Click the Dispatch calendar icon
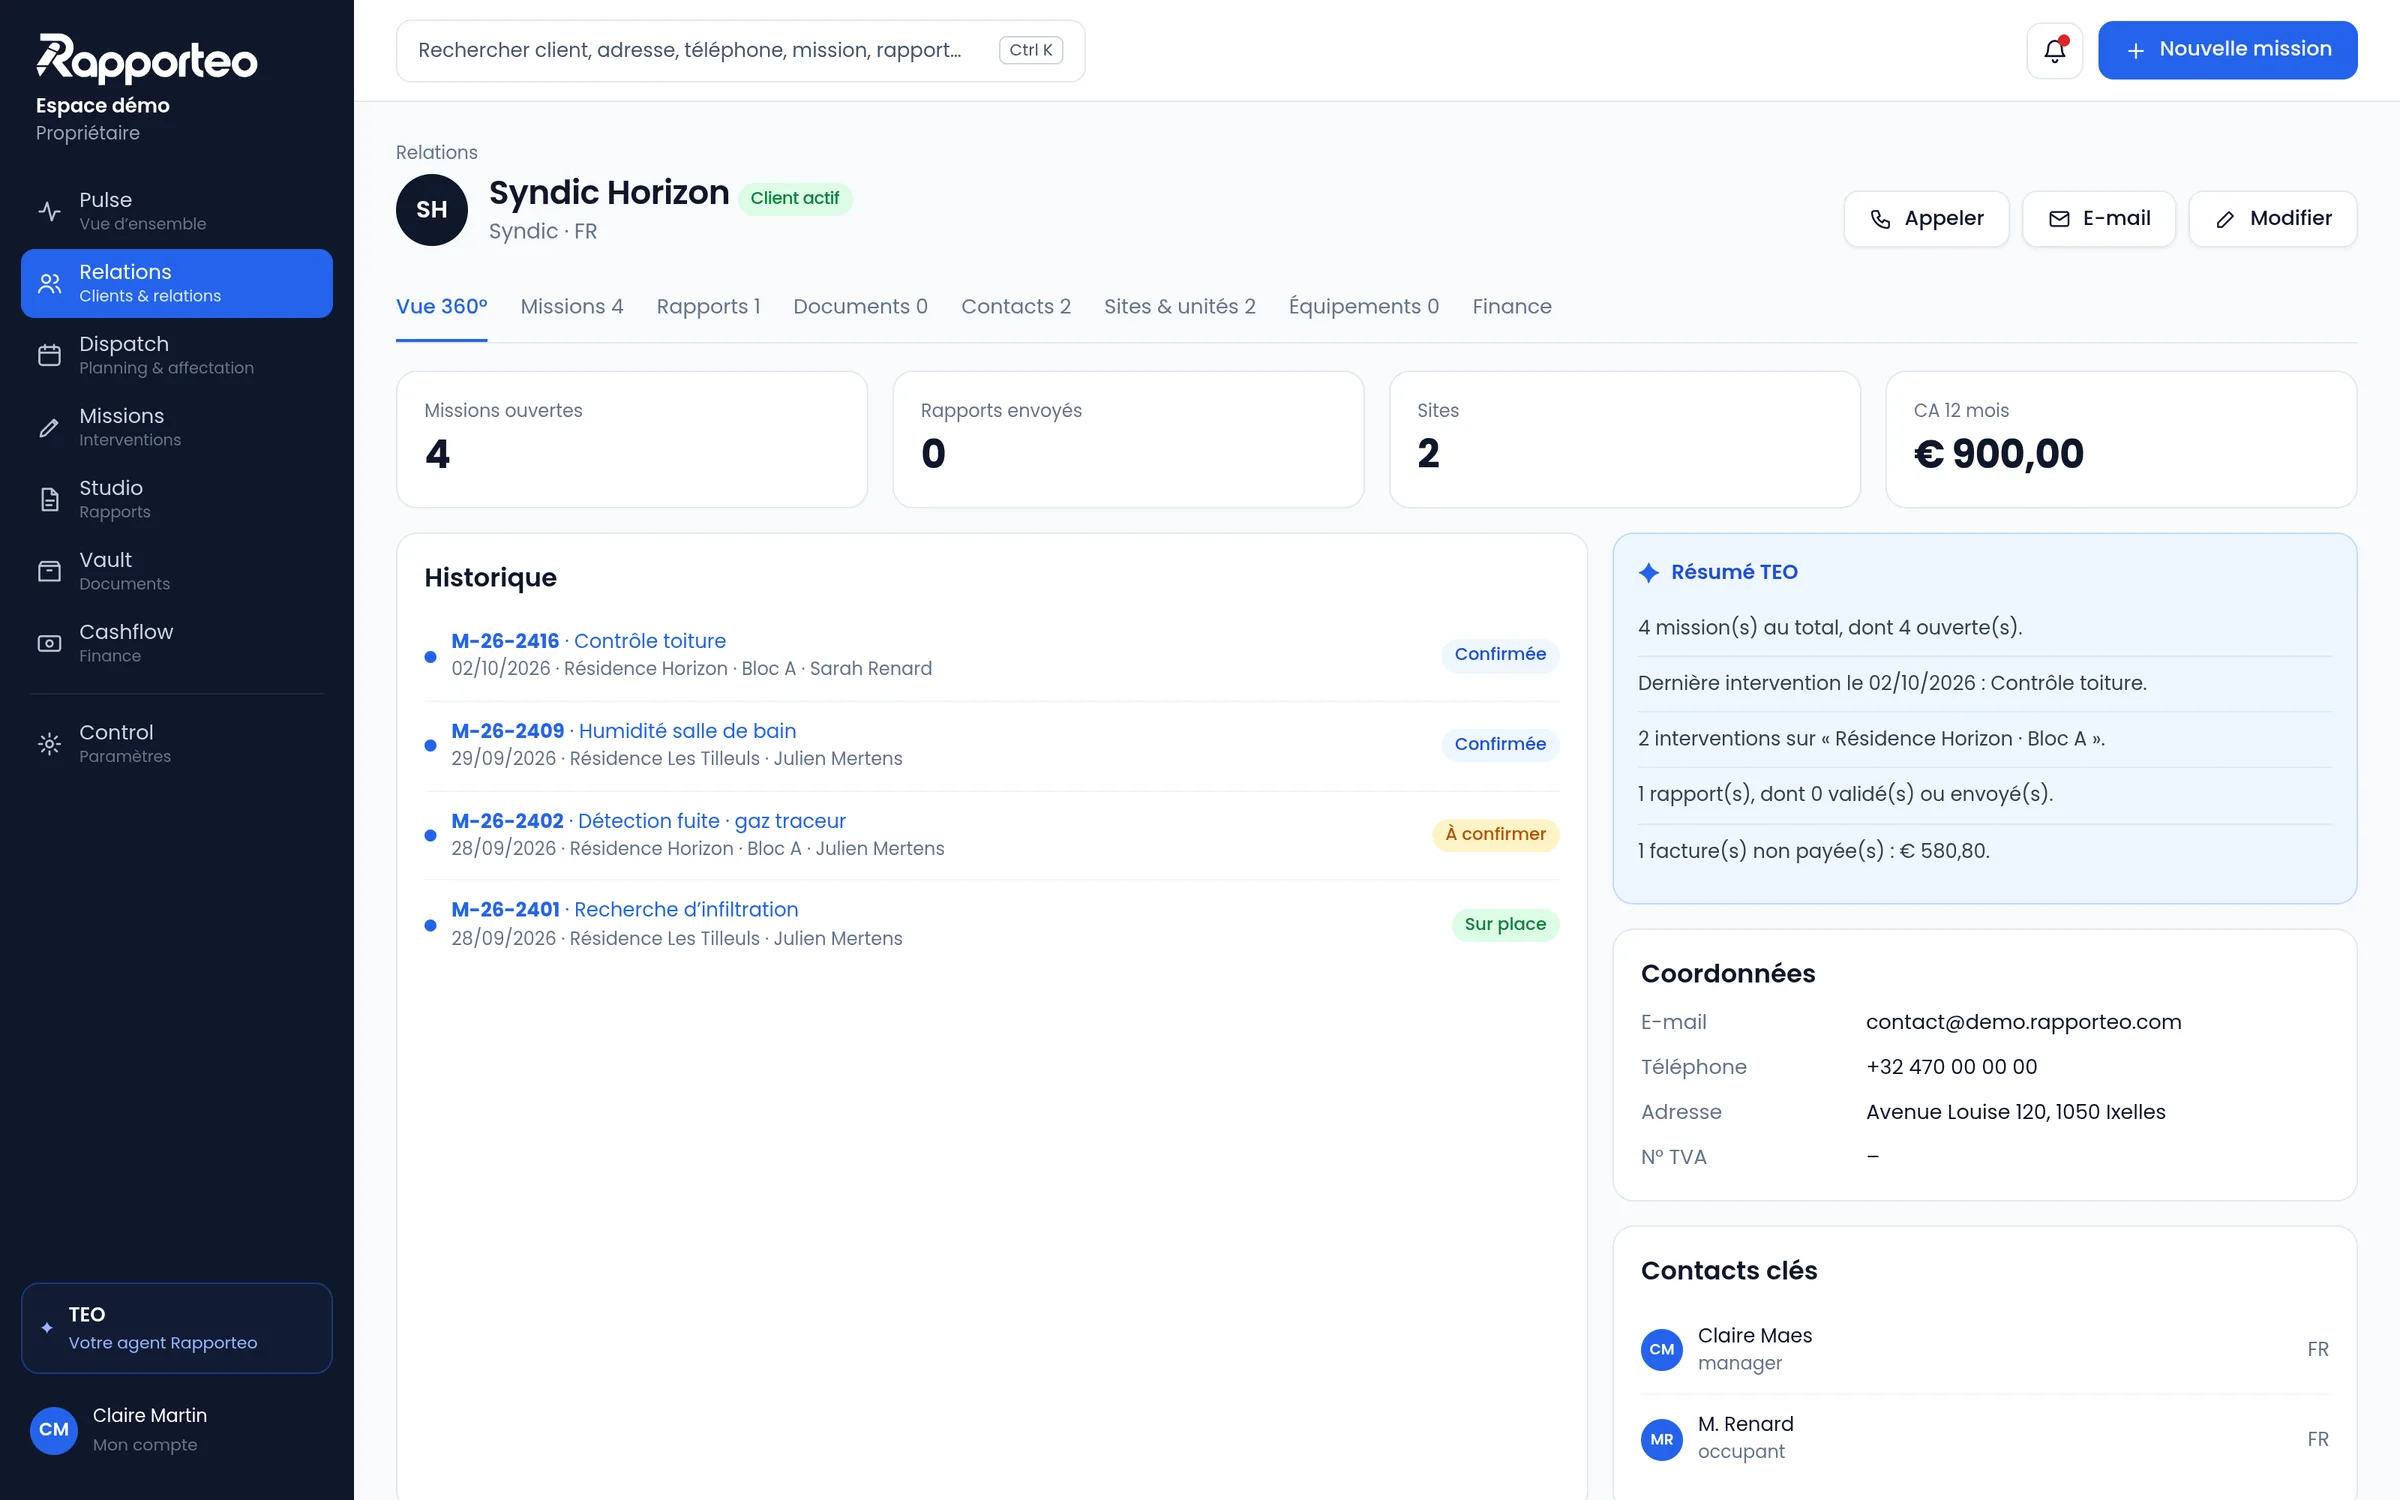Viewport: 2400px width, 1500px height. pos(49,355)
